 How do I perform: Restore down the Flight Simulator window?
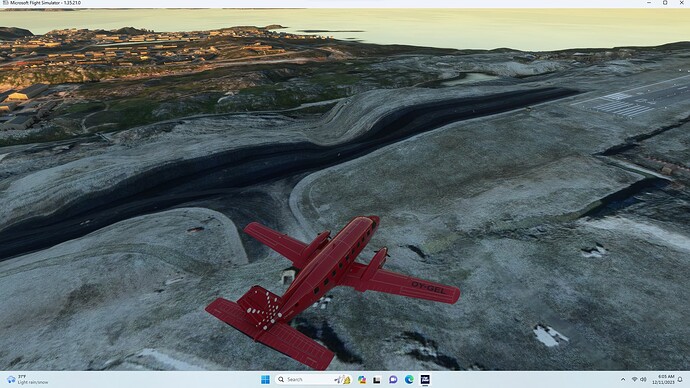[x=665, y=3]
